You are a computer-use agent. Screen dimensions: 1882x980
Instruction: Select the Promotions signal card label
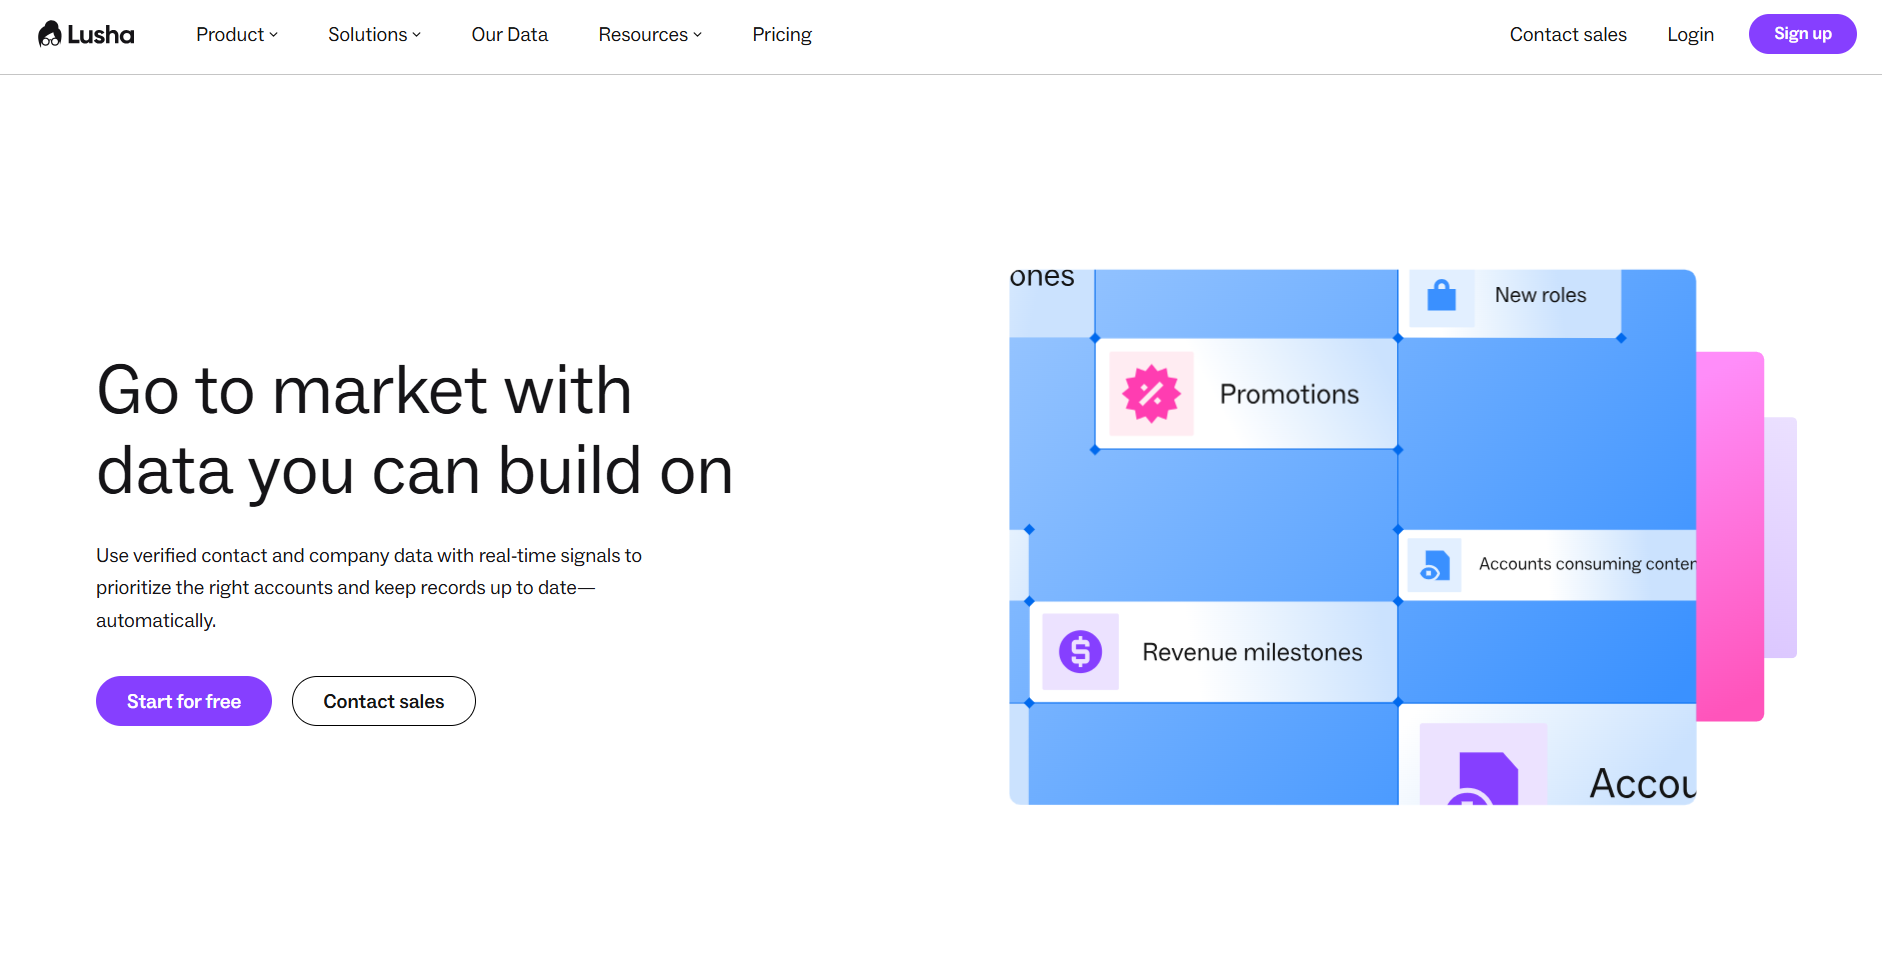click(x=1288, y=395)
